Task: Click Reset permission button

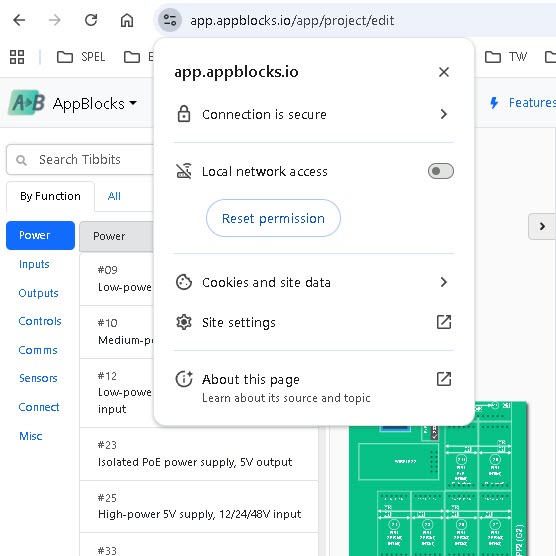Action: tap(273, 218)
